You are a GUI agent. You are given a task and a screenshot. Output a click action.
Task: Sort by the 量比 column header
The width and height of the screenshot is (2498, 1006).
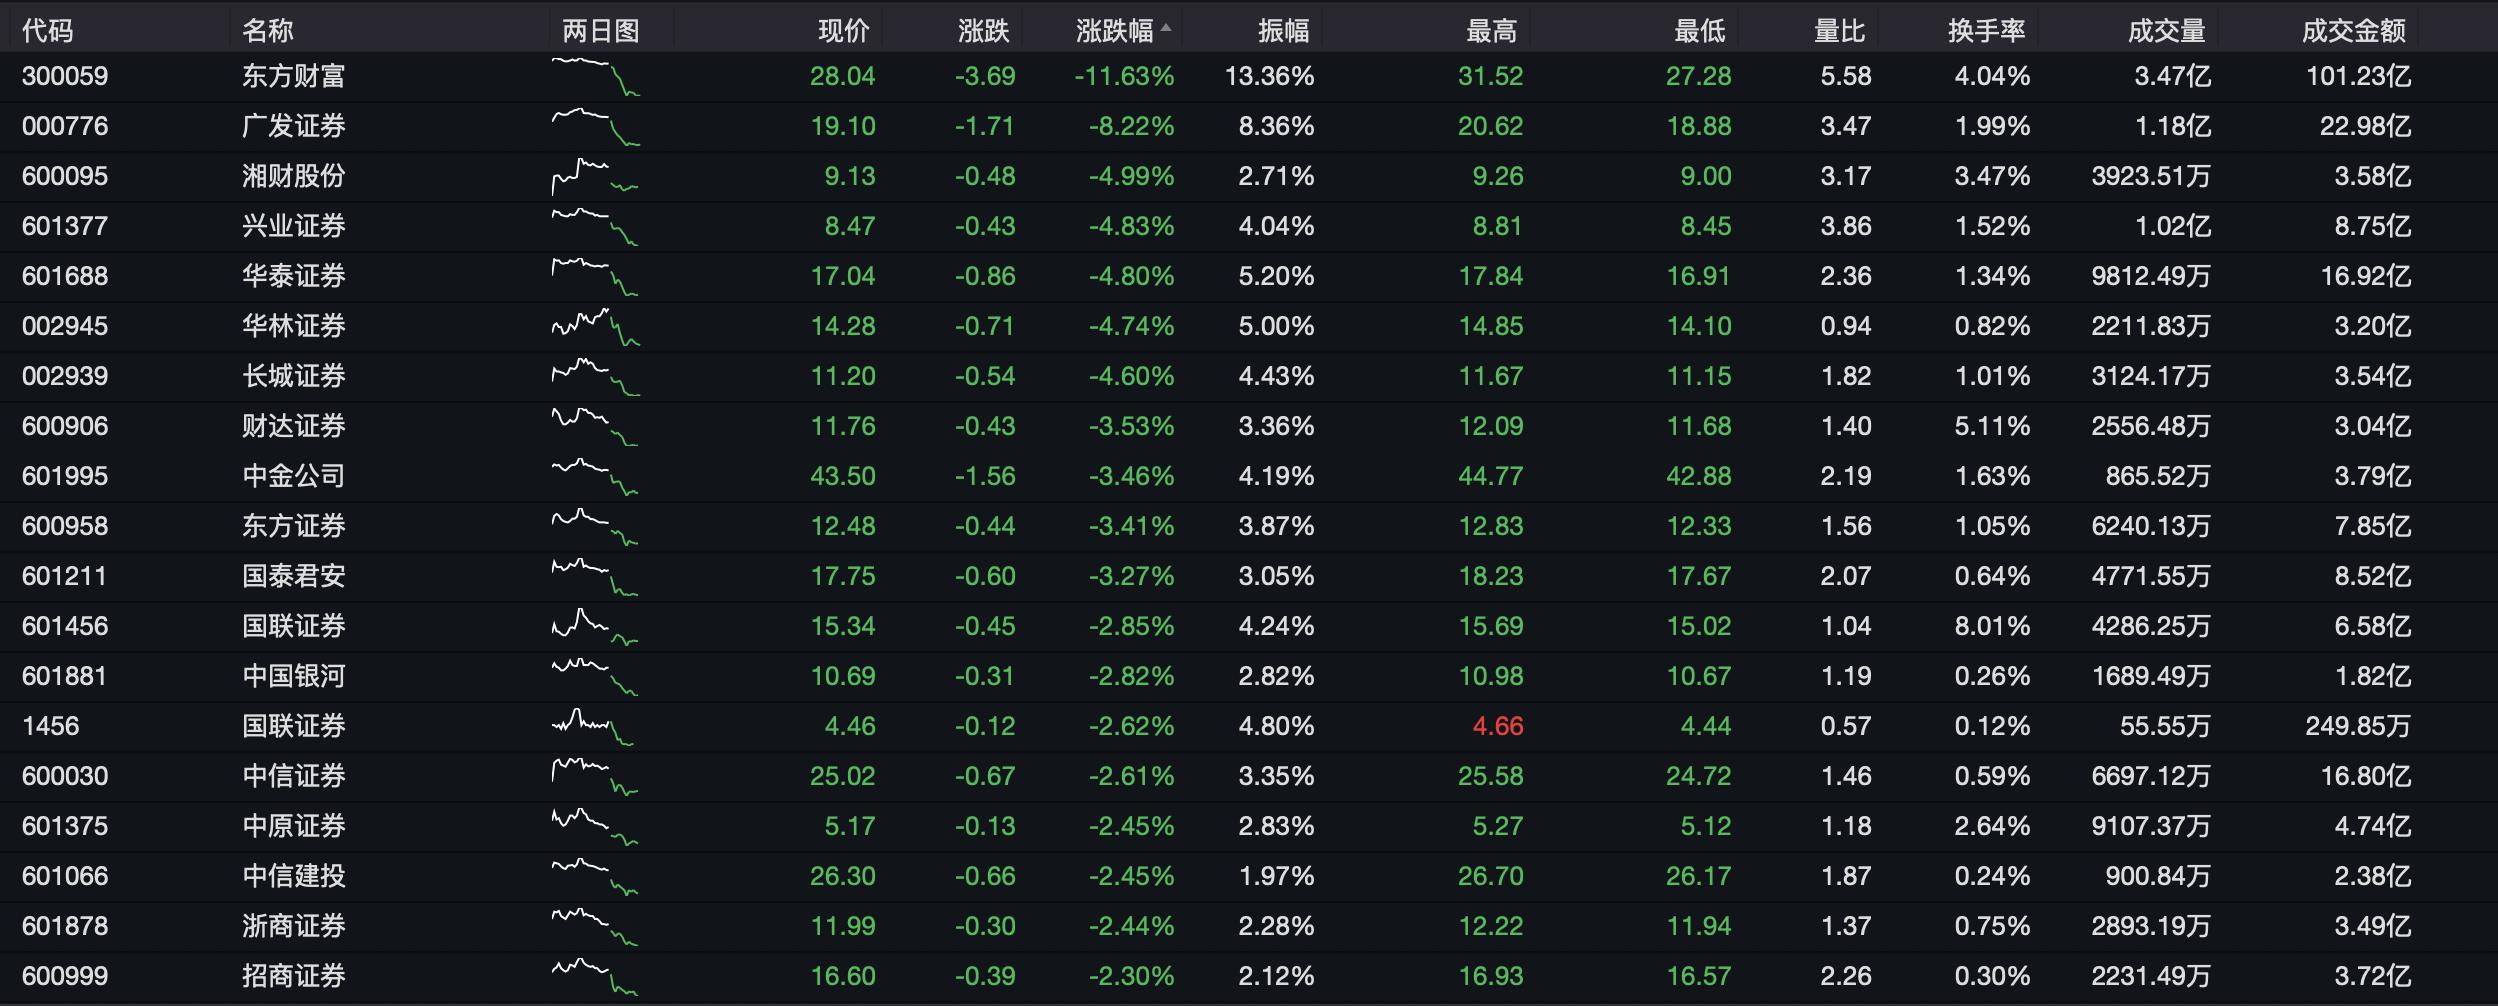(x=1839, y=31)
